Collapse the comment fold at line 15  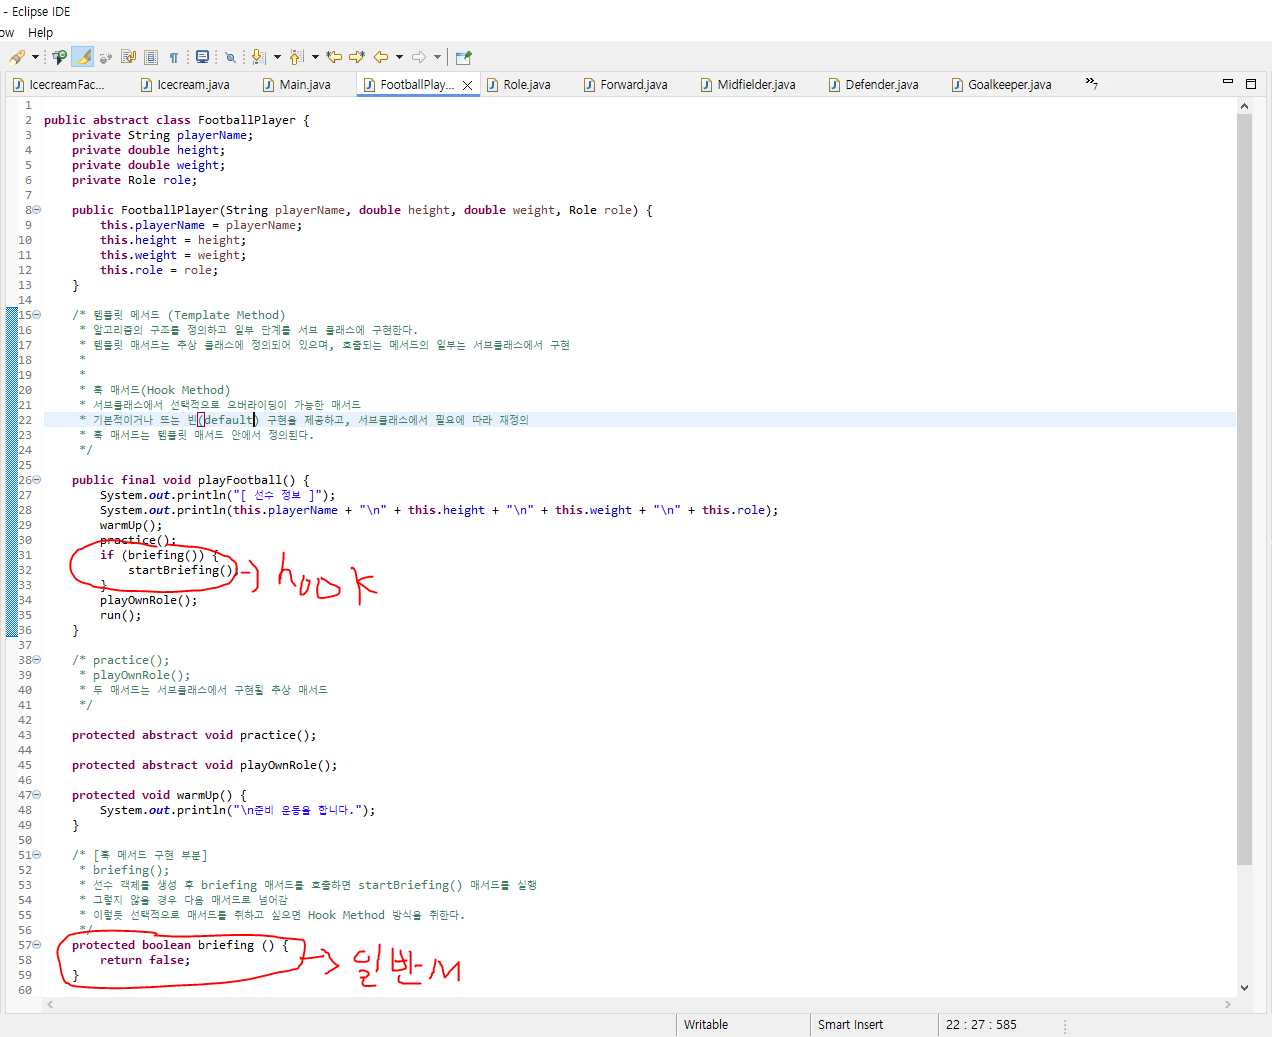37,315
